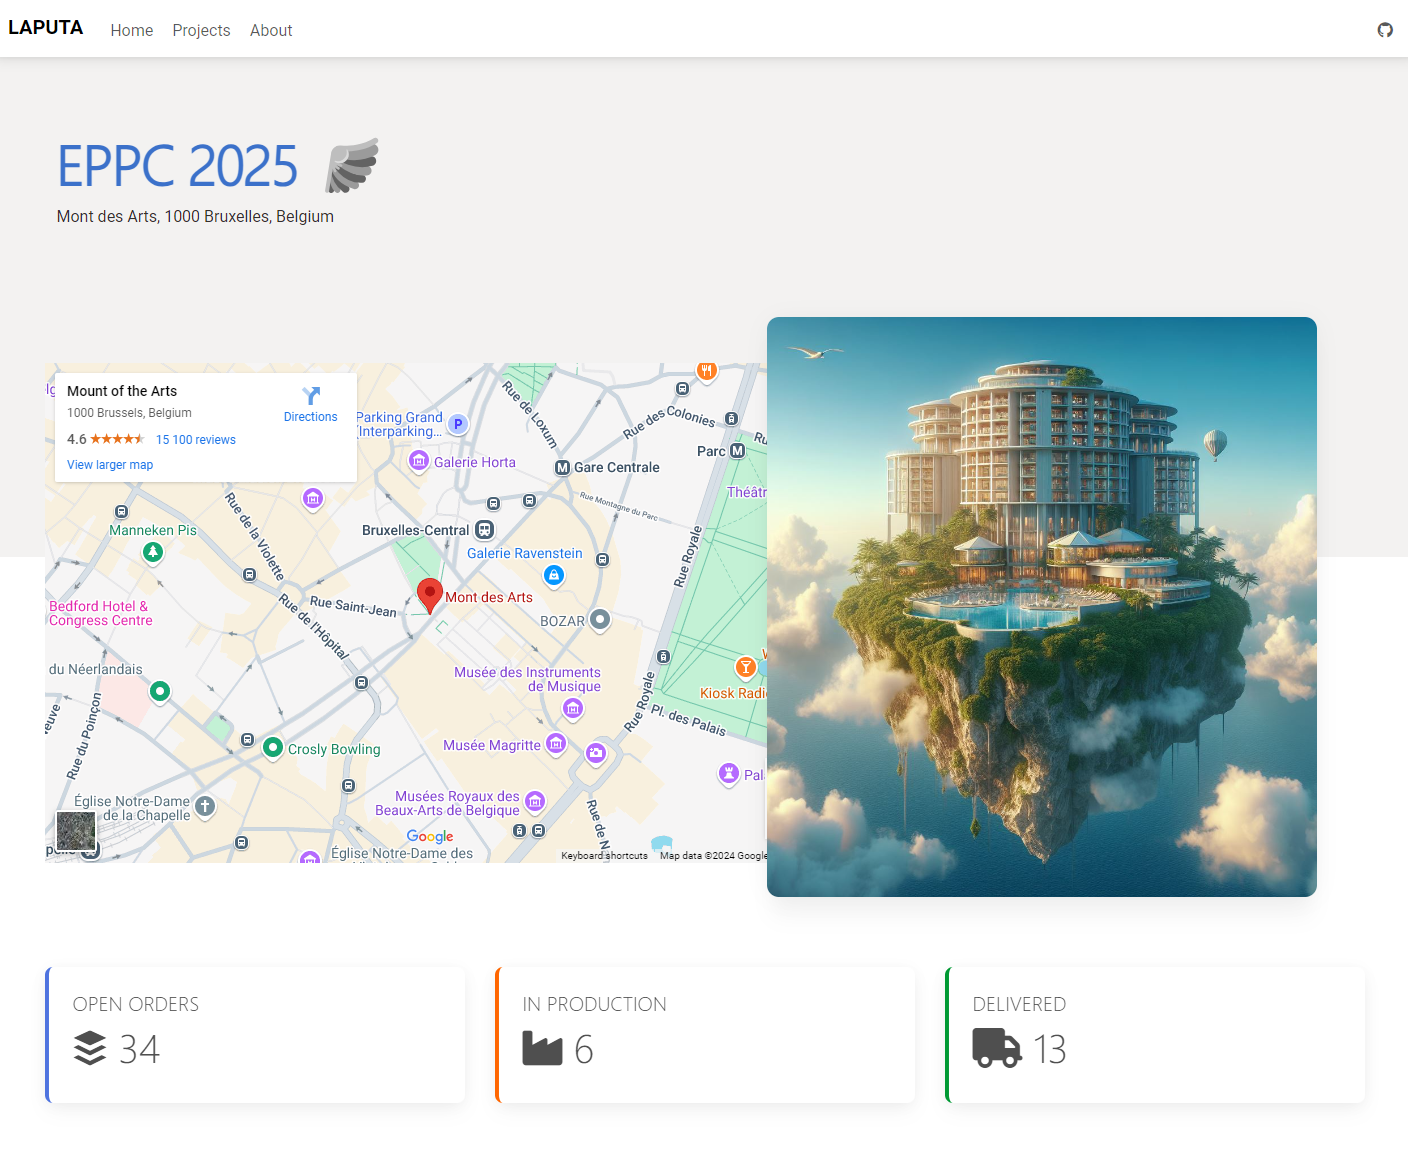The width and height of the screenshot is (1408, 1162).
Task: Click the Mont des Arts address text
Action: tap(195, 216)
